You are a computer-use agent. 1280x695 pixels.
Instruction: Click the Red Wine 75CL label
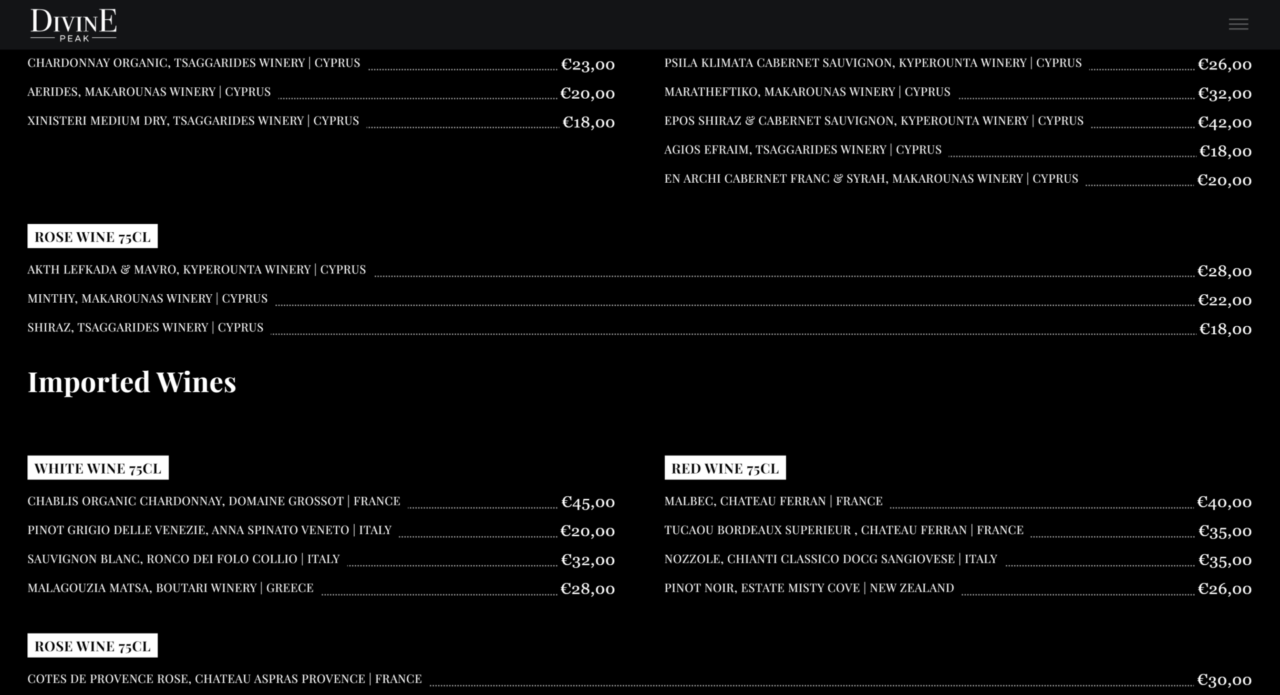[x=725, y=468]
